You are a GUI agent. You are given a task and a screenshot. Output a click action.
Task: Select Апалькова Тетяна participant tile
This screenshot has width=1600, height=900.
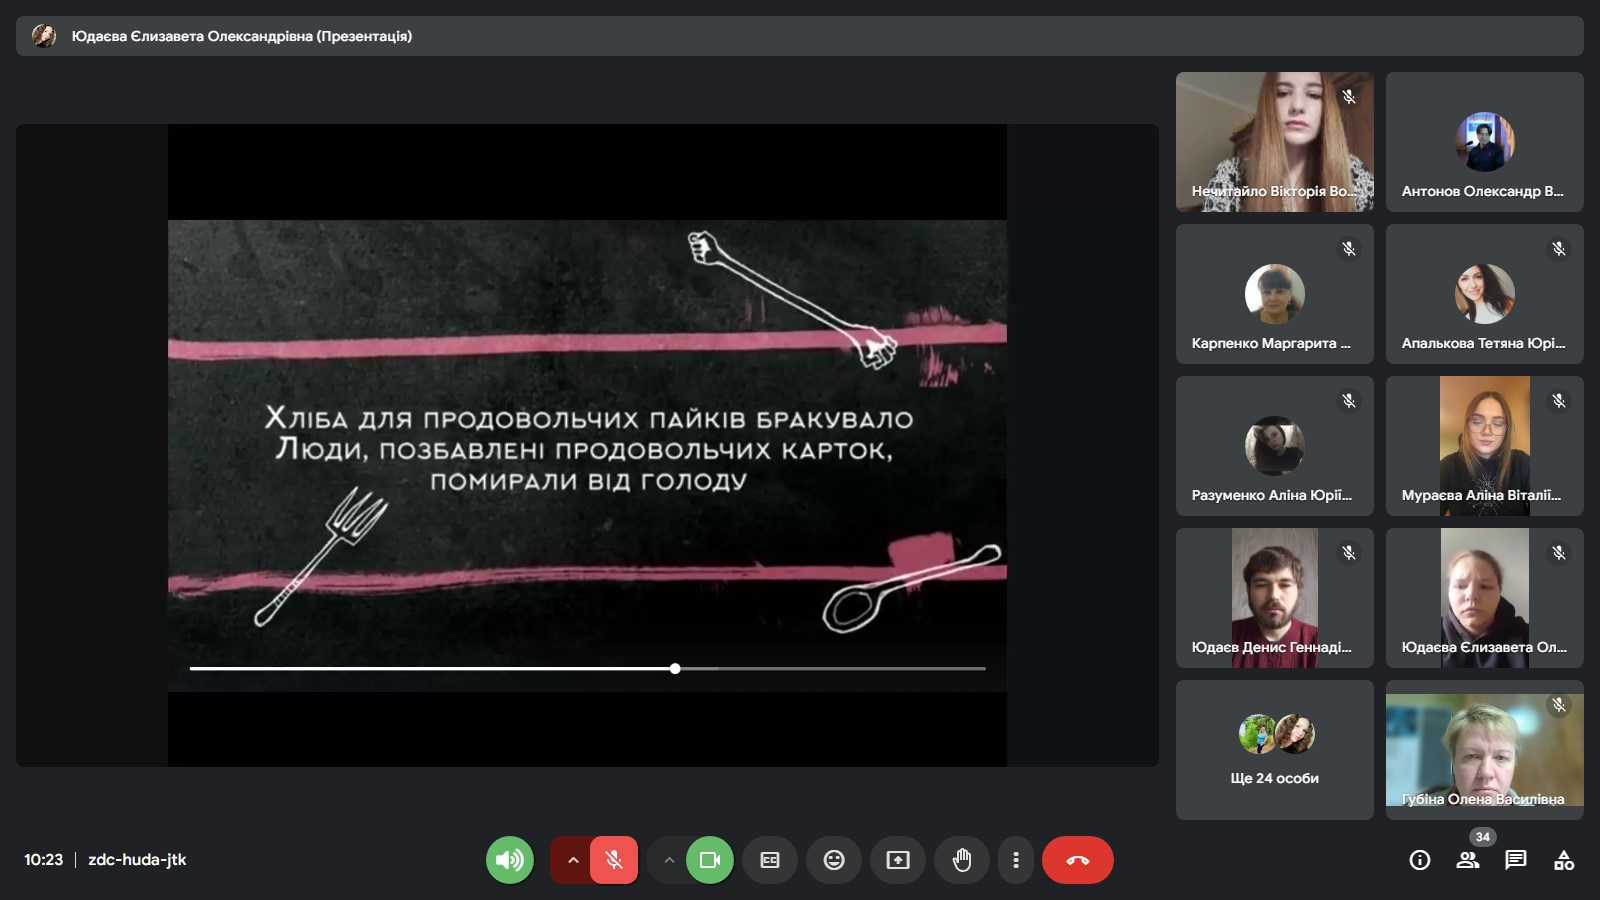pos(1485,294)
